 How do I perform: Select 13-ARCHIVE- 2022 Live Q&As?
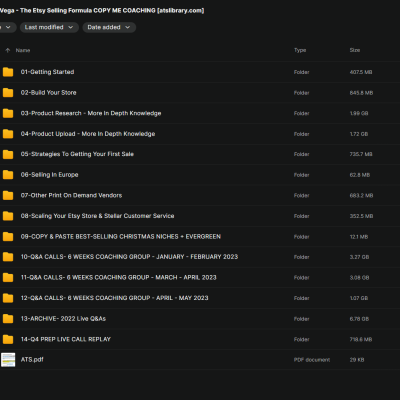click(x=63, y=319)
